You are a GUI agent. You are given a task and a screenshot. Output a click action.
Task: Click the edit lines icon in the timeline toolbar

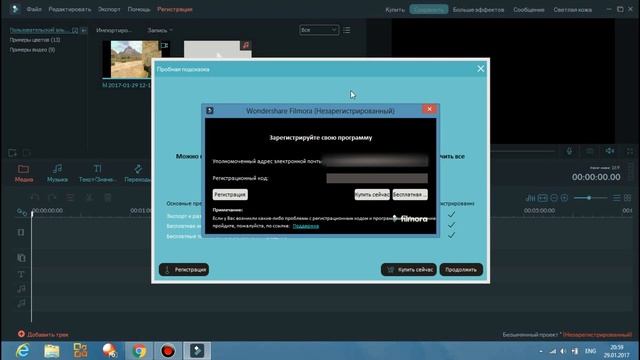pos(70,198)
